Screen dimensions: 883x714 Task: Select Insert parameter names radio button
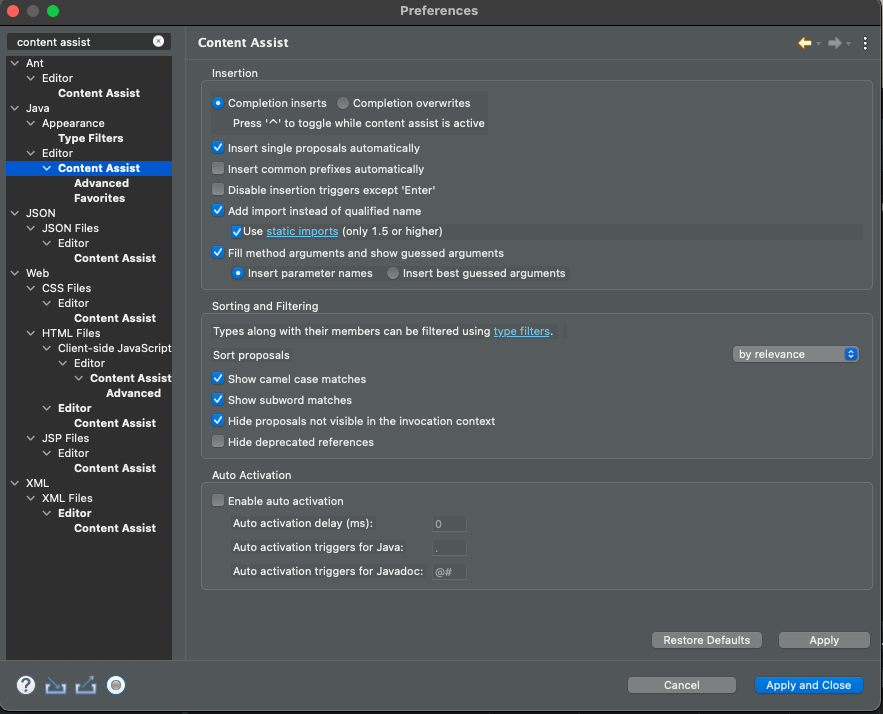(238, 273)
